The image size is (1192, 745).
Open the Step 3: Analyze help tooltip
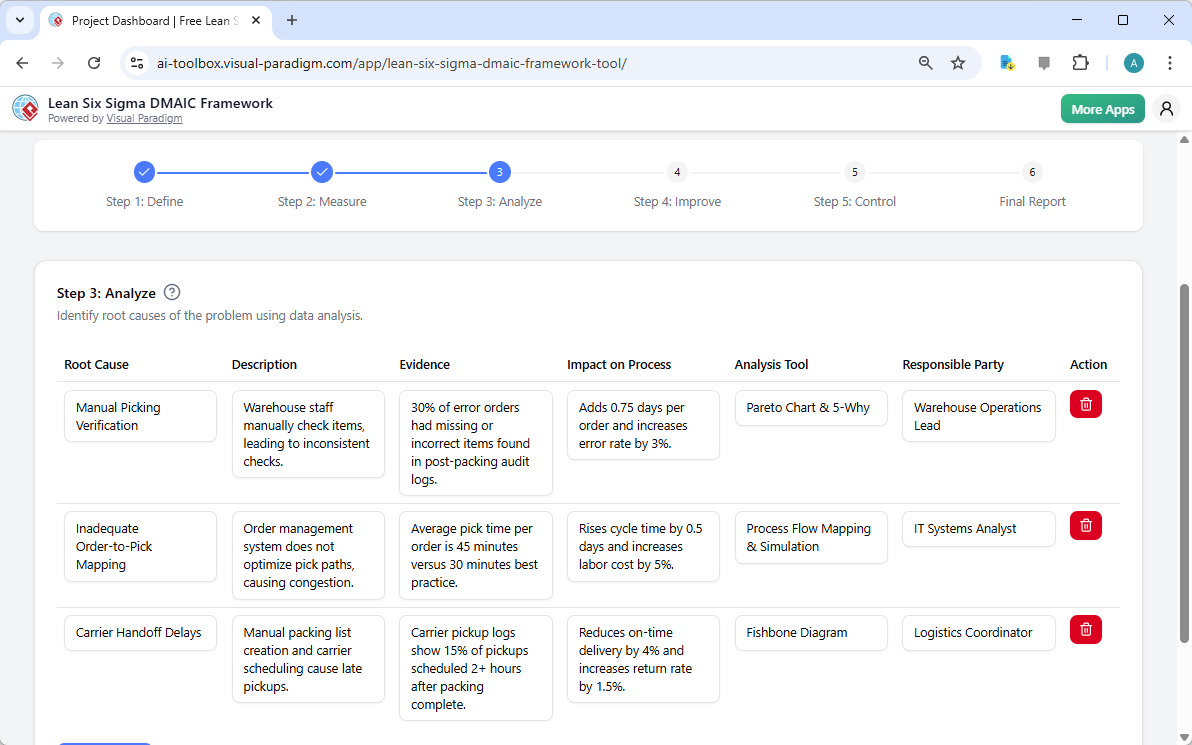coord(172,292)
